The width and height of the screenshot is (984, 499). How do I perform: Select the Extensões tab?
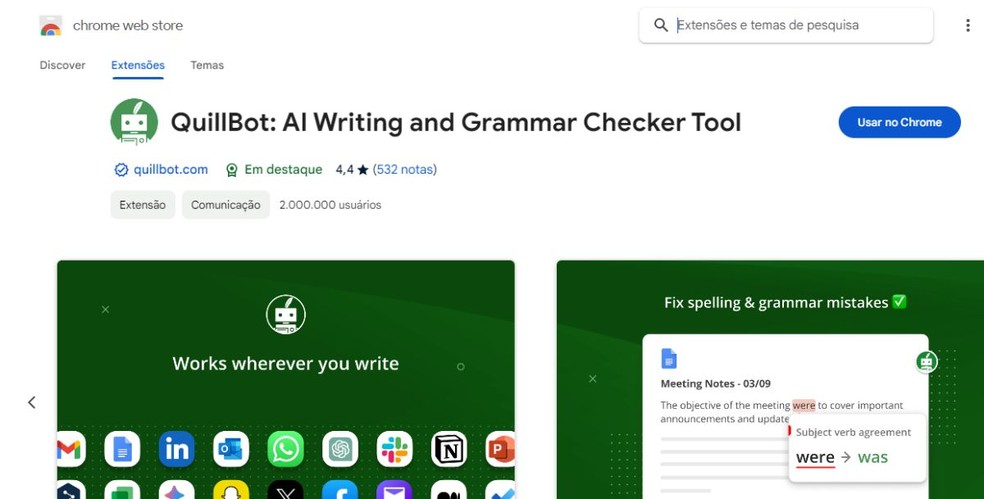tap(138, 65)
